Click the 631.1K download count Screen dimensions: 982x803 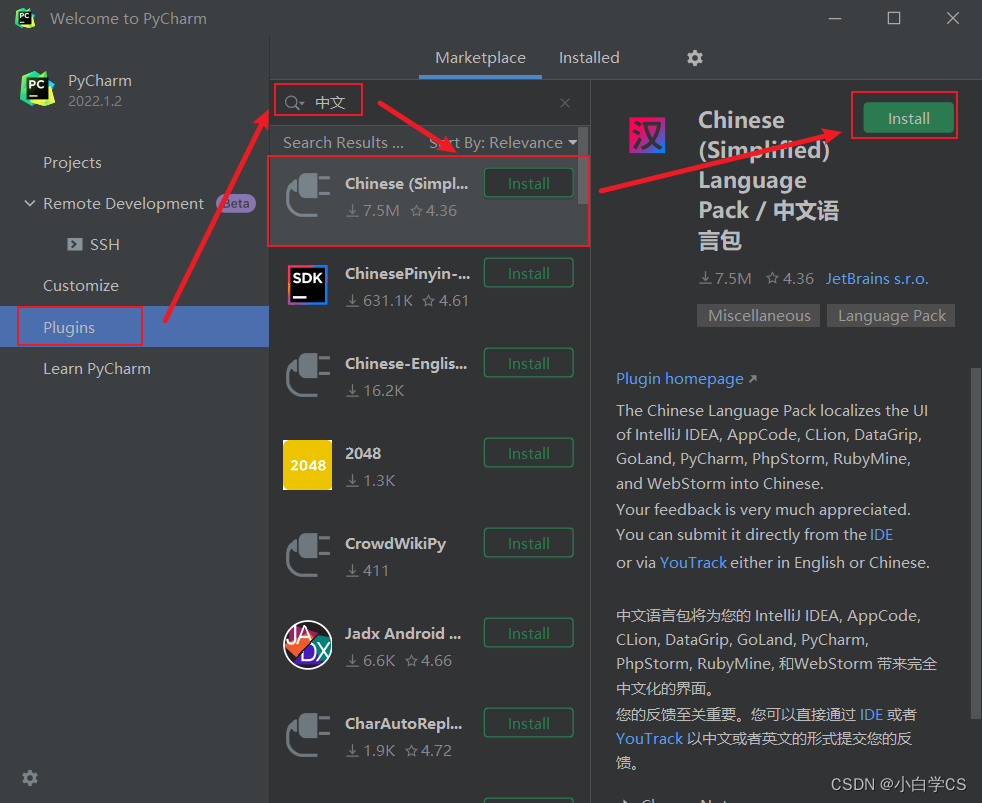pos(380,301)
